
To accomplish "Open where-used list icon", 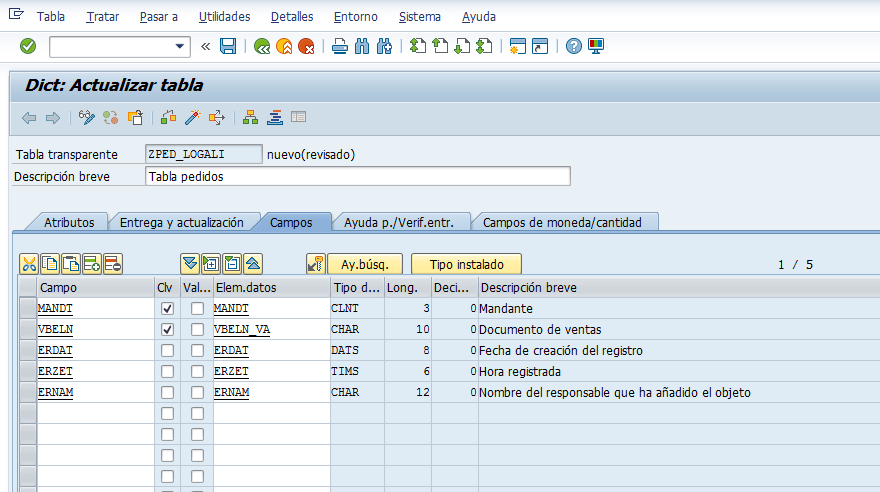I will (x=217, y=117).
